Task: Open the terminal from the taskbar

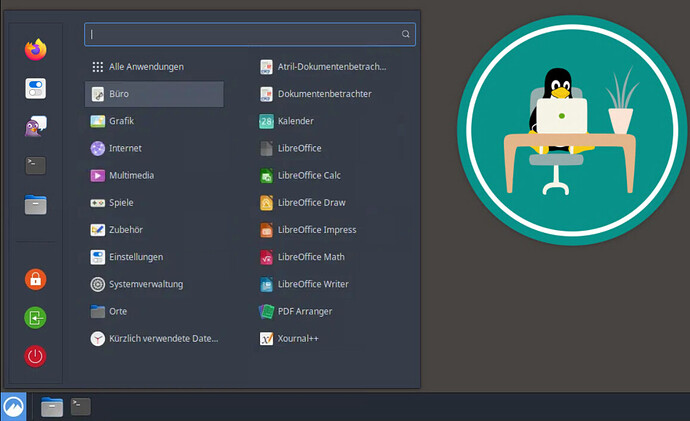Action: click(81, 406)
